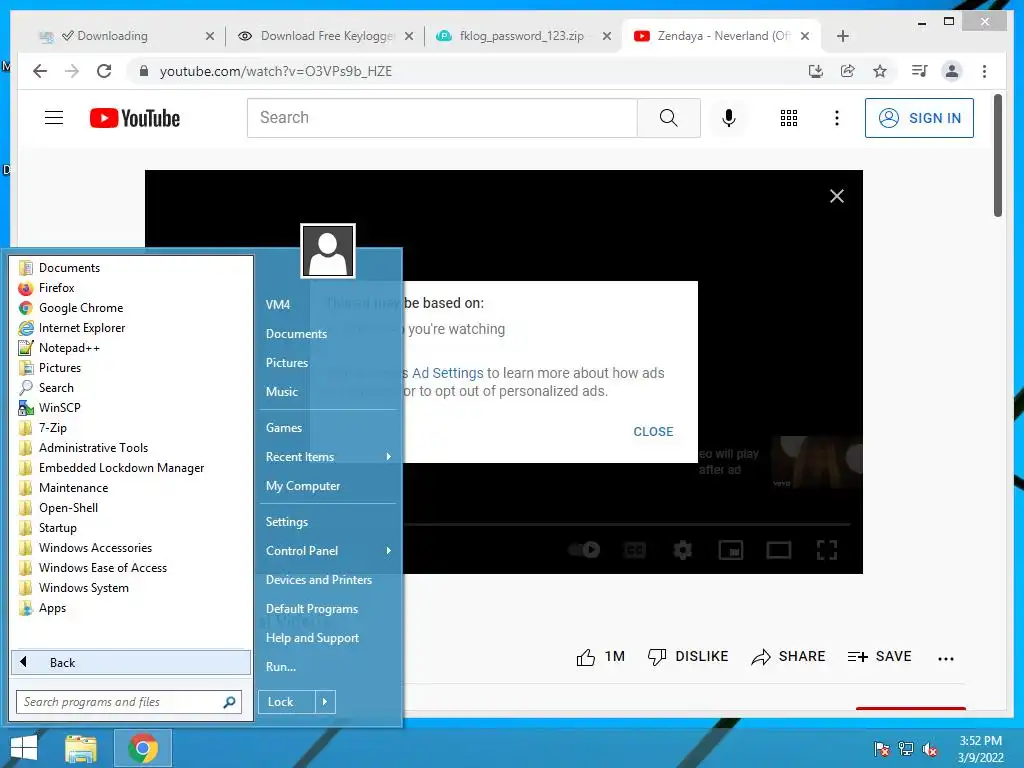This screenshot has width=1024, height=768.
Task: Click SIGN IN on YouTube
Action: [x=919, y=118]
